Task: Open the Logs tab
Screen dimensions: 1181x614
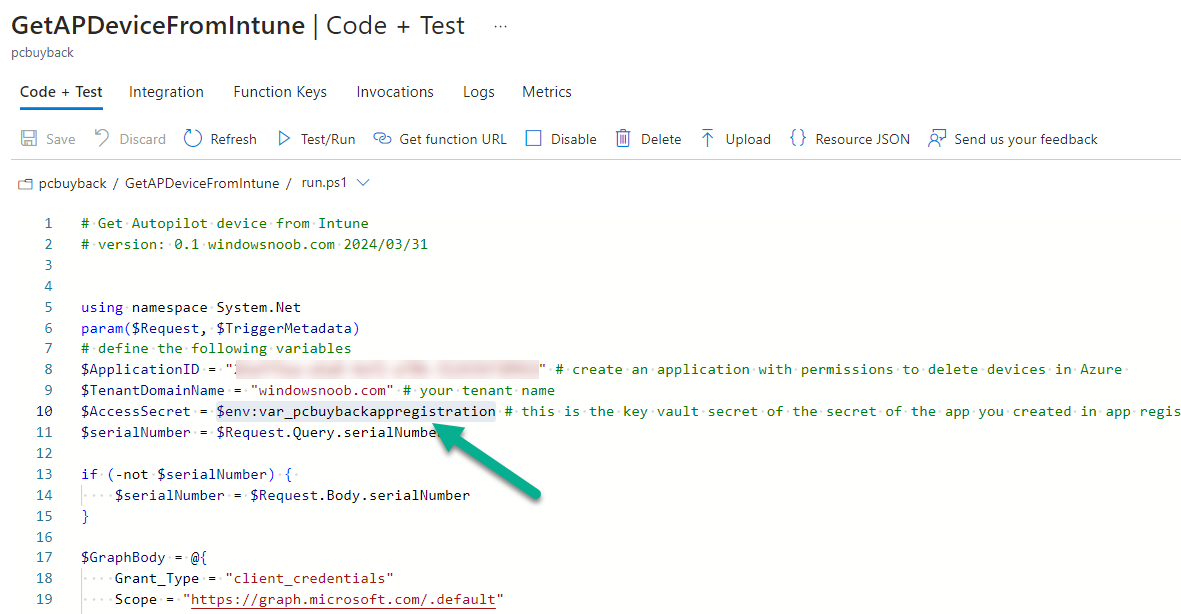Action: (x=479, y=92)
